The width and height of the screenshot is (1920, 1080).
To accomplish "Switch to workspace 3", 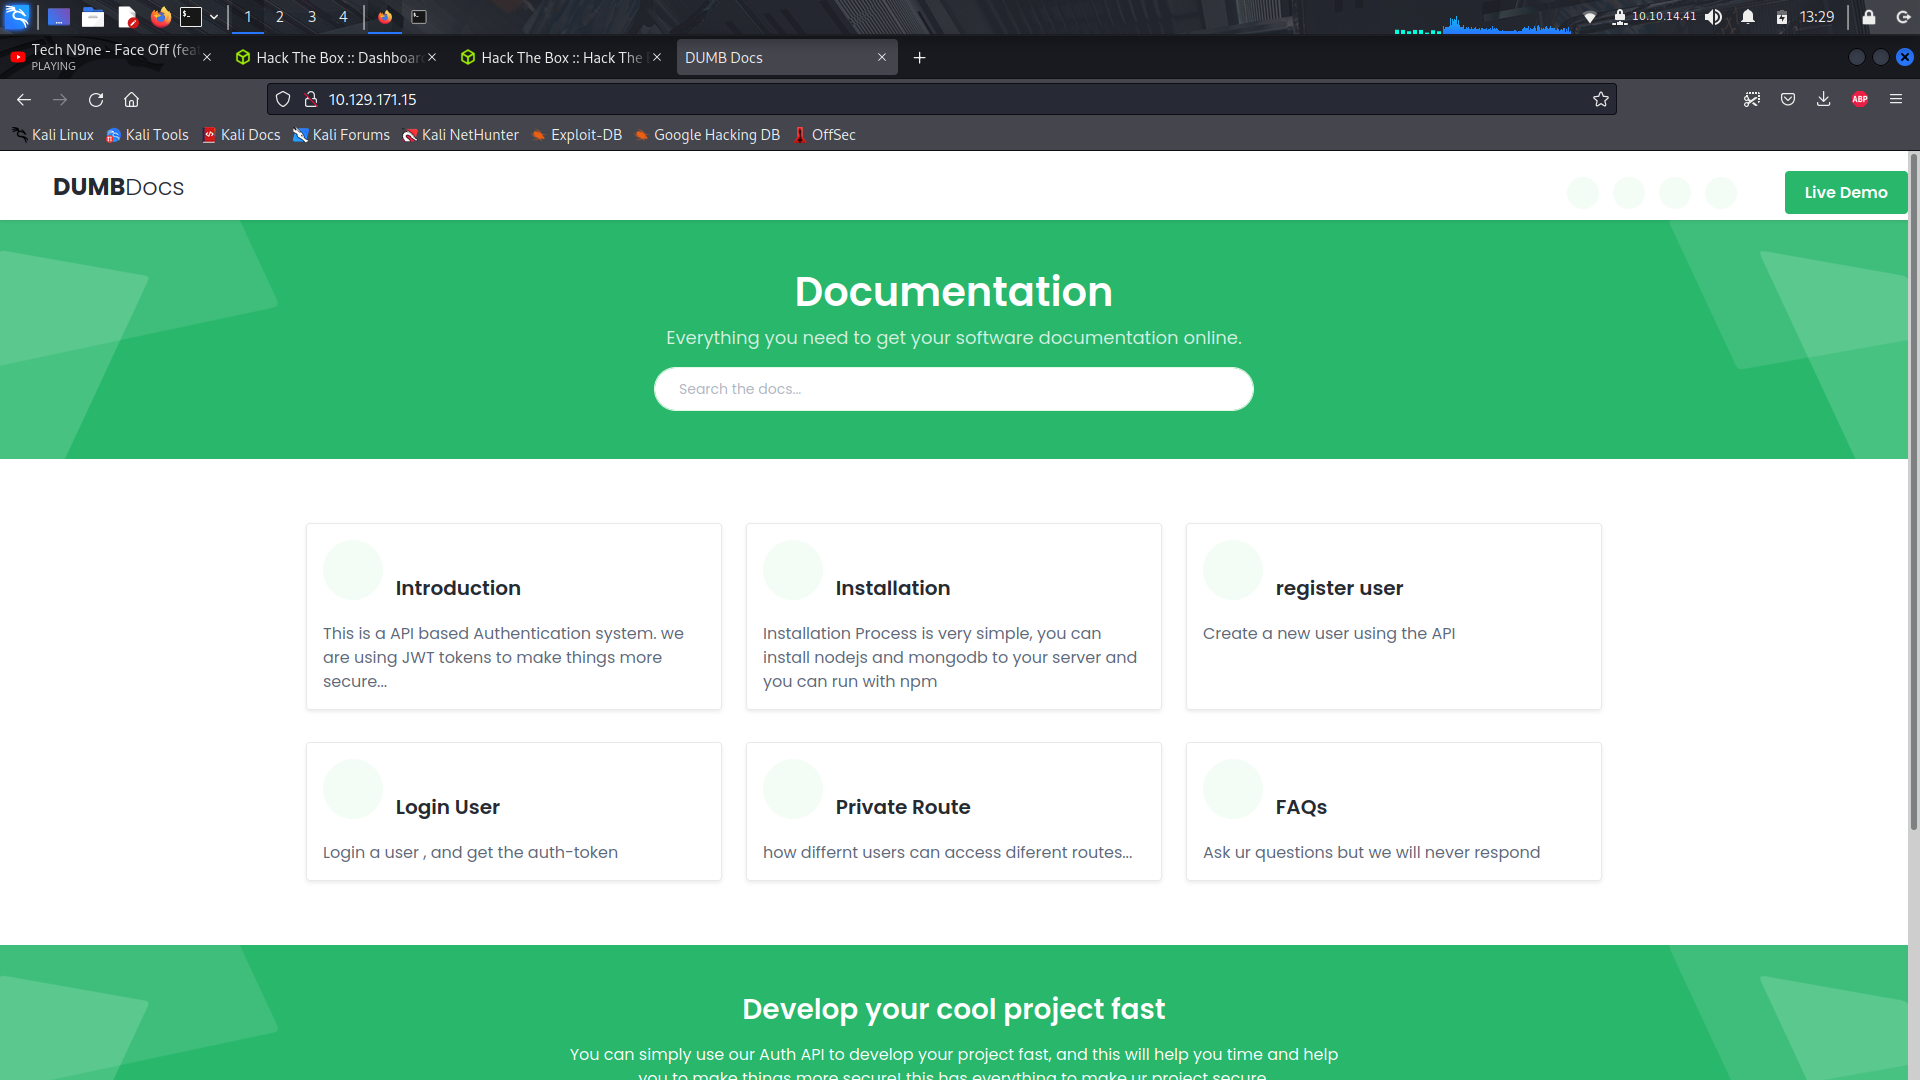I will [312, 17].
